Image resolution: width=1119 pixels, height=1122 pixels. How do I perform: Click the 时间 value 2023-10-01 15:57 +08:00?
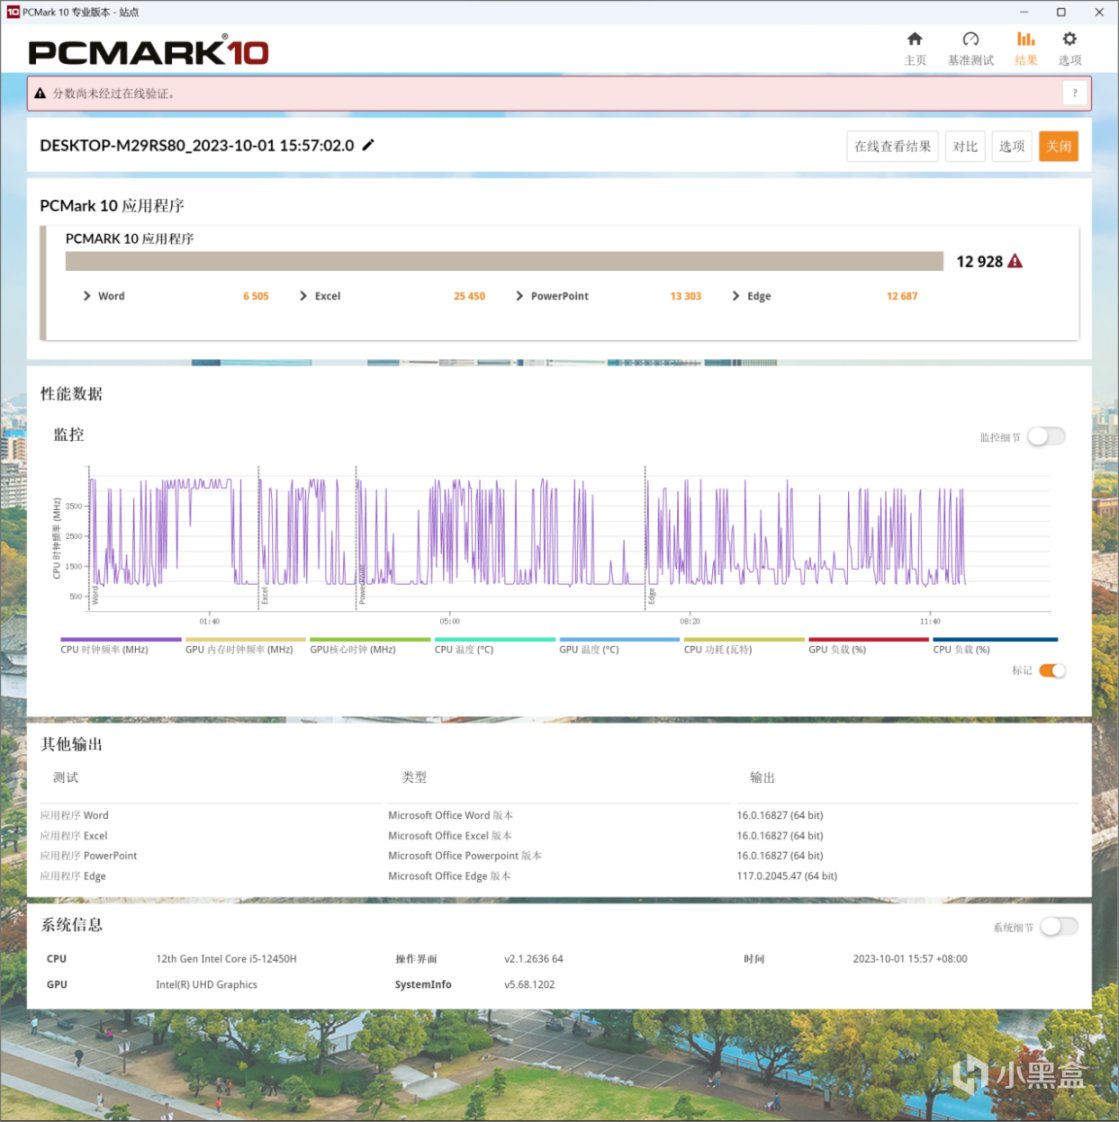tap(909, 958)
